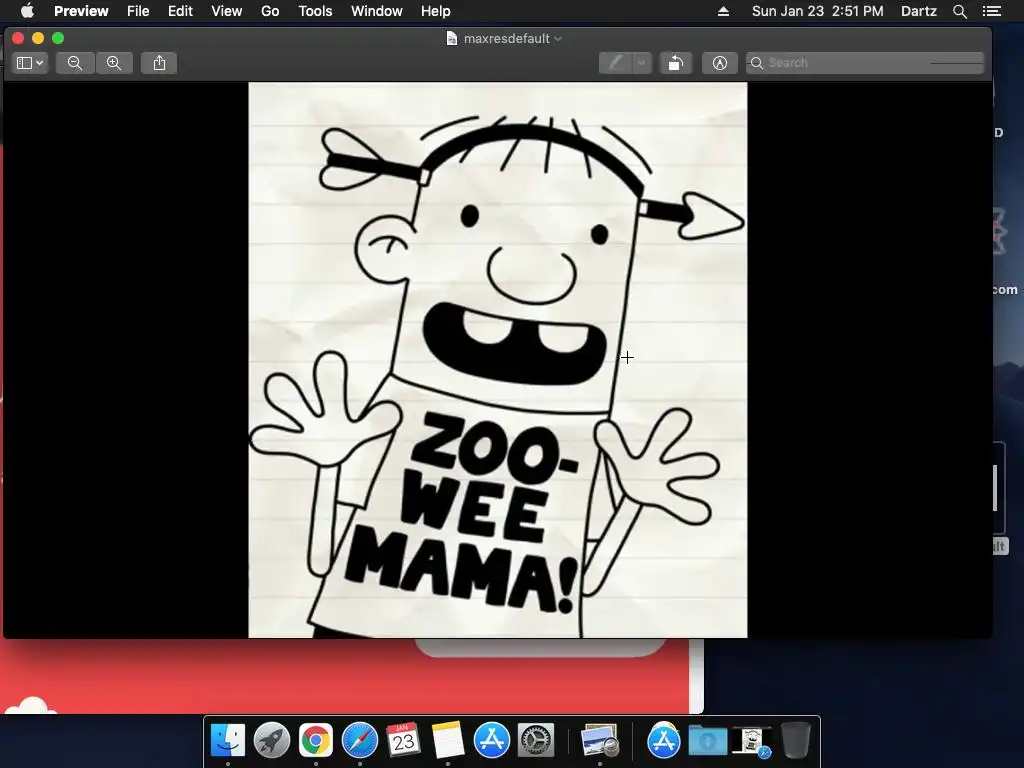
Task: Click the Zoom In magnifier icon
Action: pyautogui.click(x=114, y=63)
